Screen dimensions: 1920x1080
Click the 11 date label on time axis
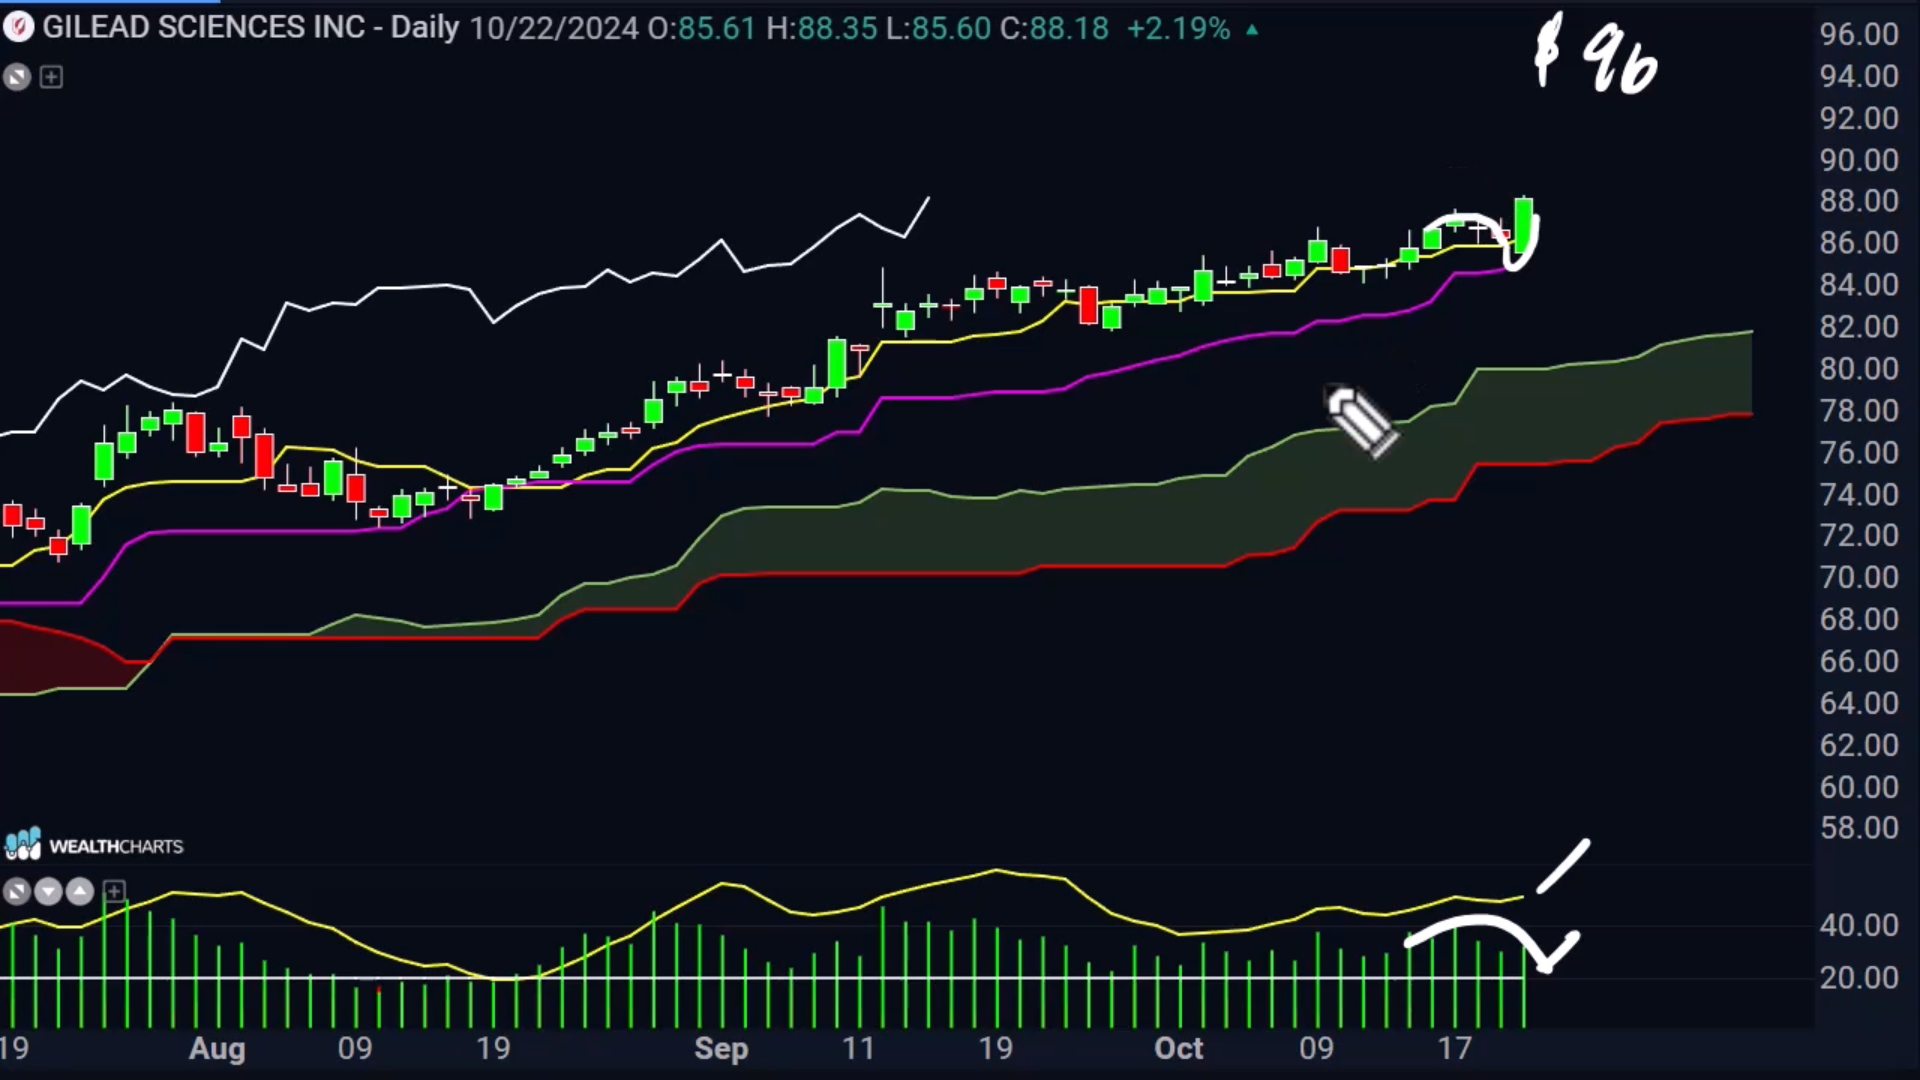(858, 1049)
